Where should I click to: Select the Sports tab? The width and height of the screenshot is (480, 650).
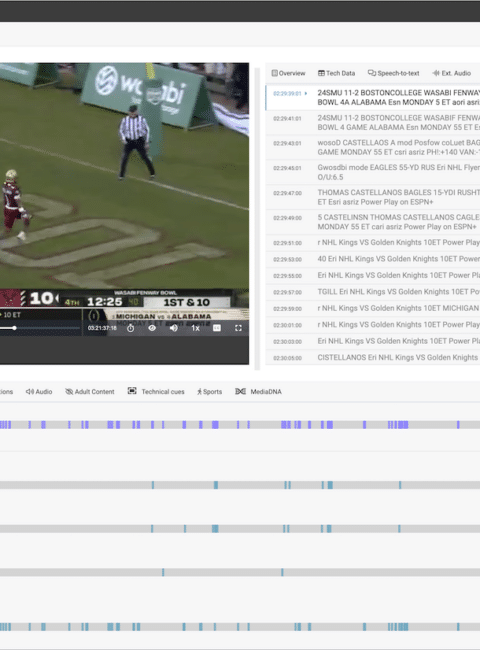[209, 391]
